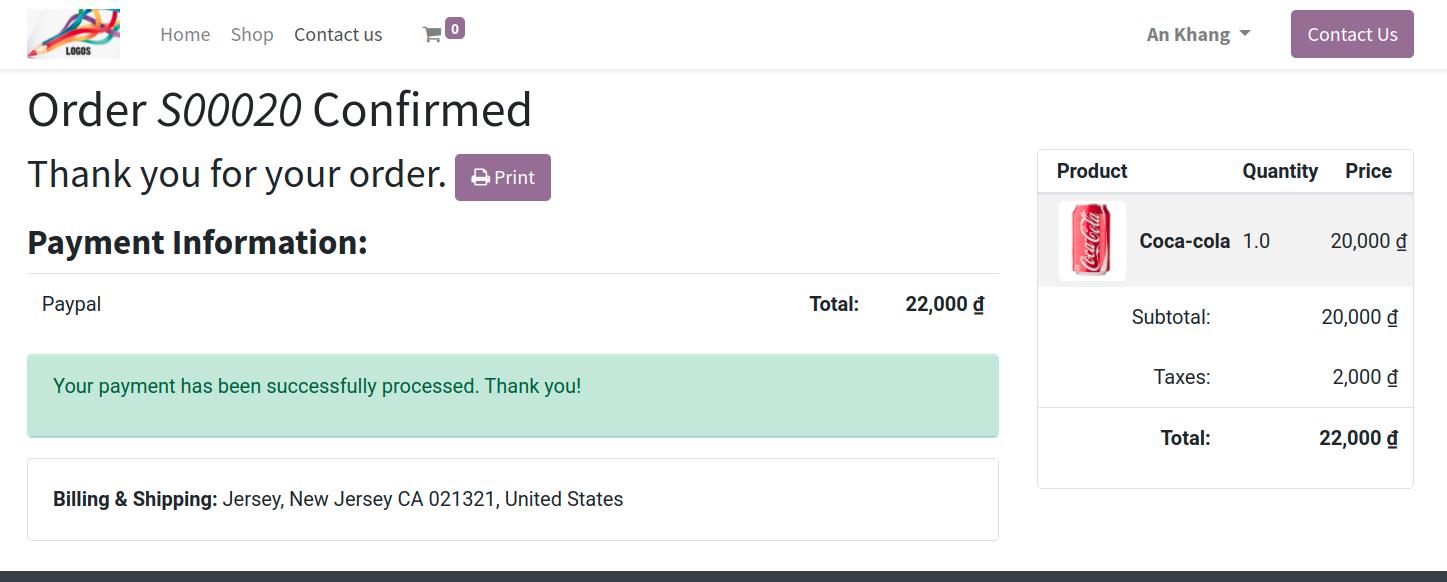Print the order confirmation
Screen dimensions: 1447x582
tap(503, 177)
